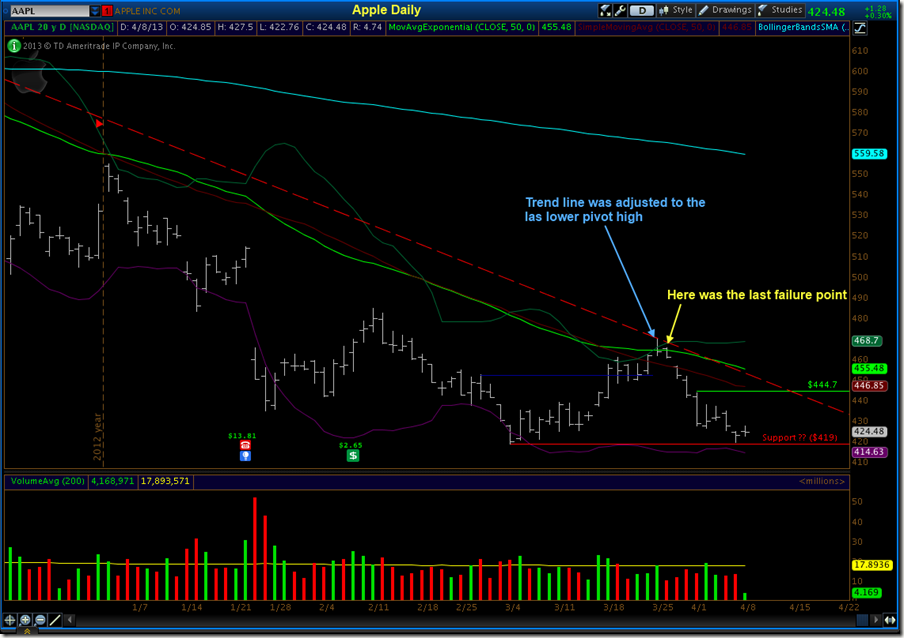This screenshot has height=638, width=904.
Task: Click the 455.48 green price bubble
Action: [869, 368]
